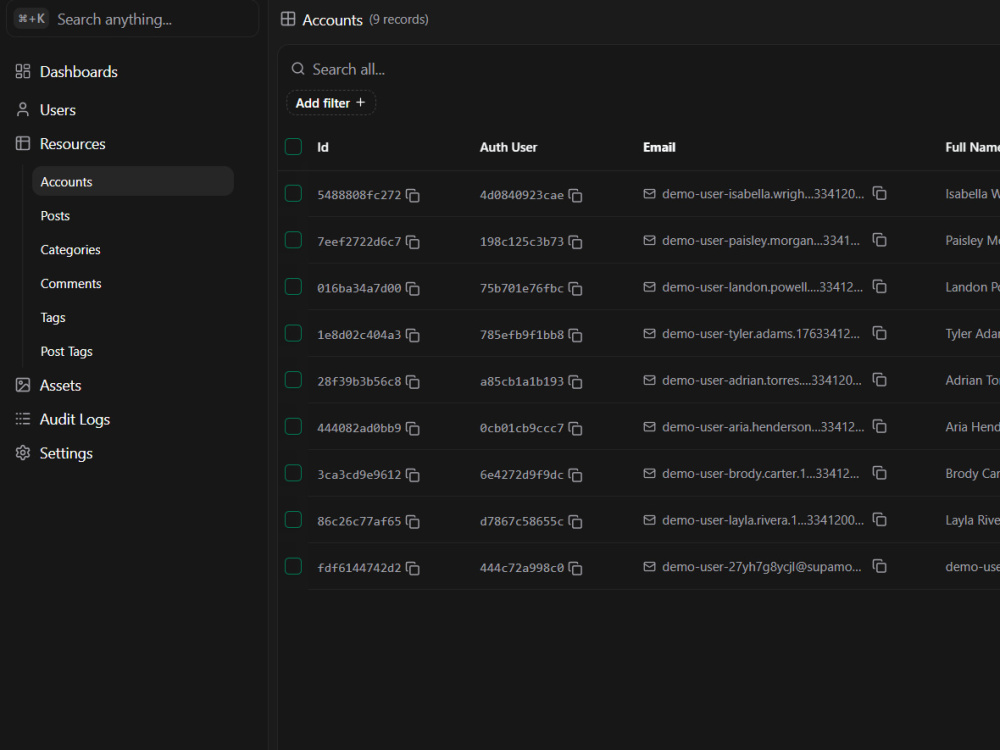Copy the layla.rivera email address
Image resolution: width=1000 pixels, height=750 pixels.
tap(879, 519)
